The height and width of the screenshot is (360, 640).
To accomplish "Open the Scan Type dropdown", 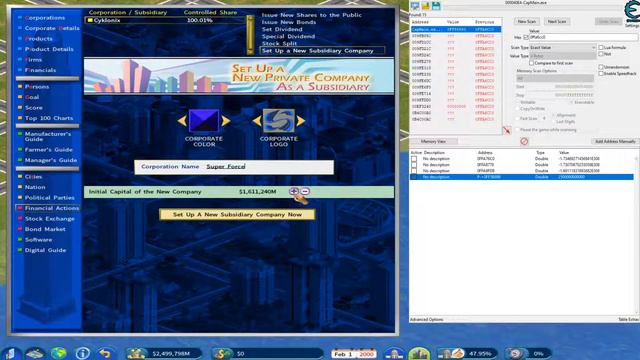I will point(562,47).
